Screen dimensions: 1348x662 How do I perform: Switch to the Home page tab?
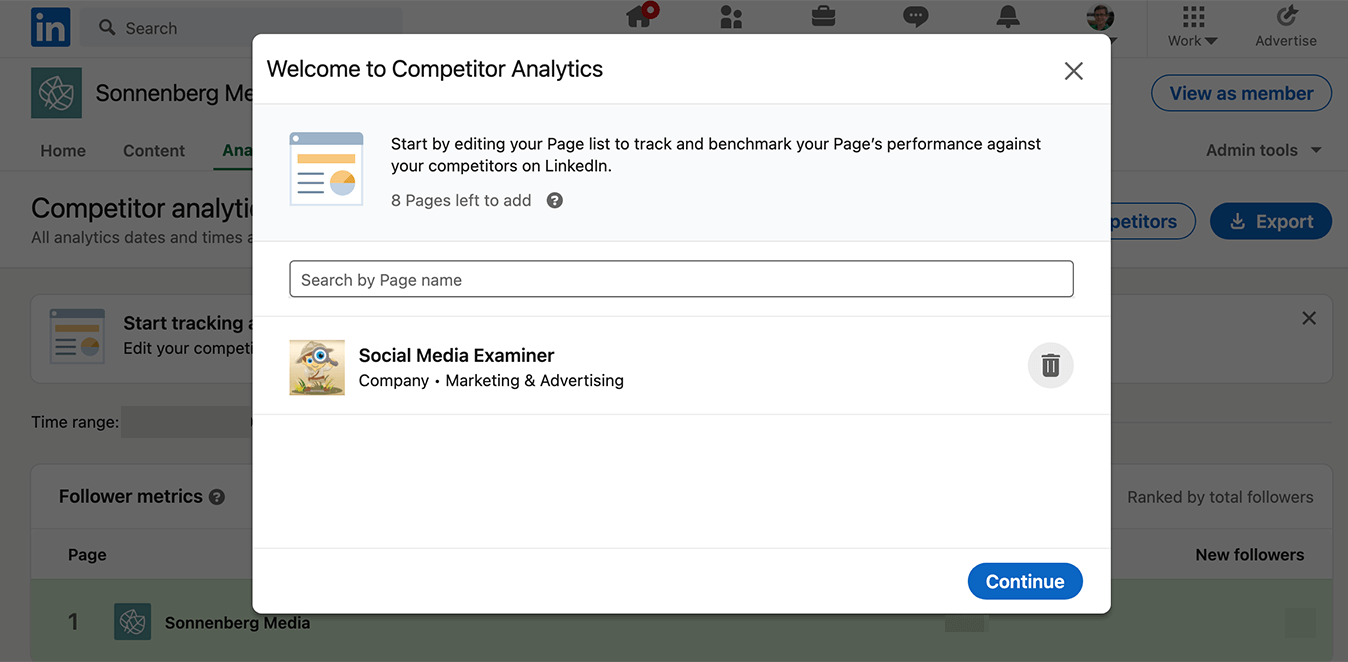[x=63, y=151]
